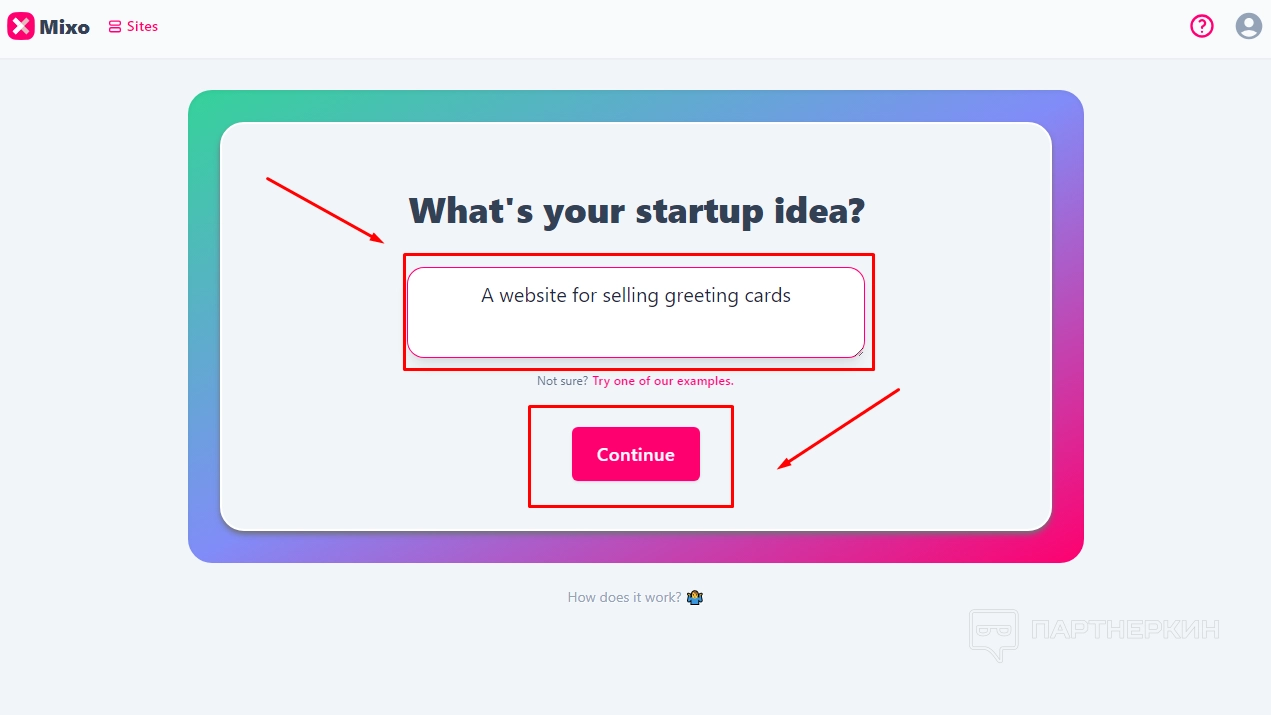1271x715 pixels.
Task: Click the "Not sure?" hint text
Action: (562, 381)
